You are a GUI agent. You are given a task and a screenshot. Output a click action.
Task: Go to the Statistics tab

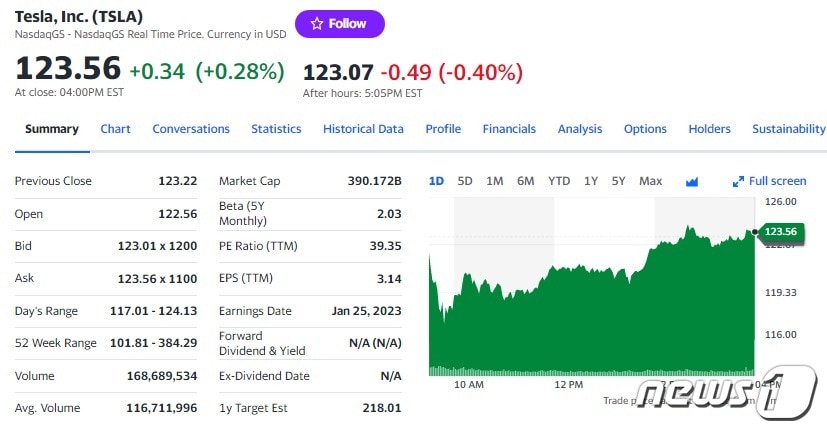coord(276,129)
